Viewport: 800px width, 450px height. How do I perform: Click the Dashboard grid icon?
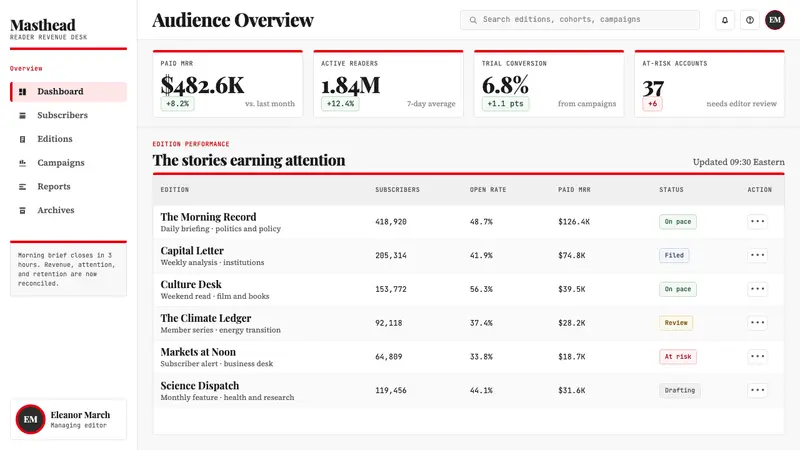(x=22, y=92)
